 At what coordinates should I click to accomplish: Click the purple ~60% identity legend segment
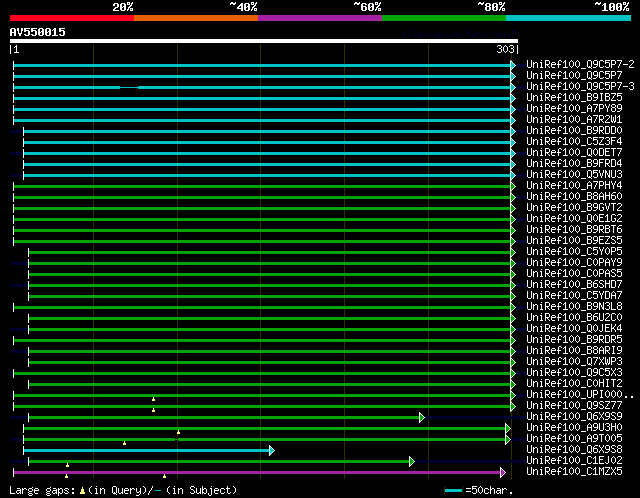point(320,18)
